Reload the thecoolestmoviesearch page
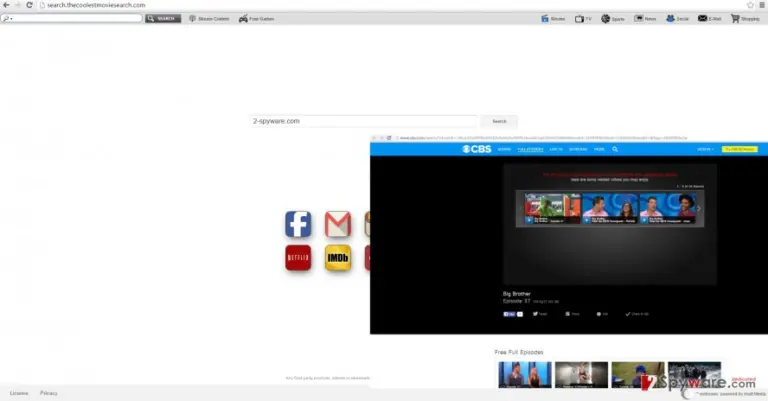Image resolution: width=768 pixels, height=401 pixels. coord(29,5)
